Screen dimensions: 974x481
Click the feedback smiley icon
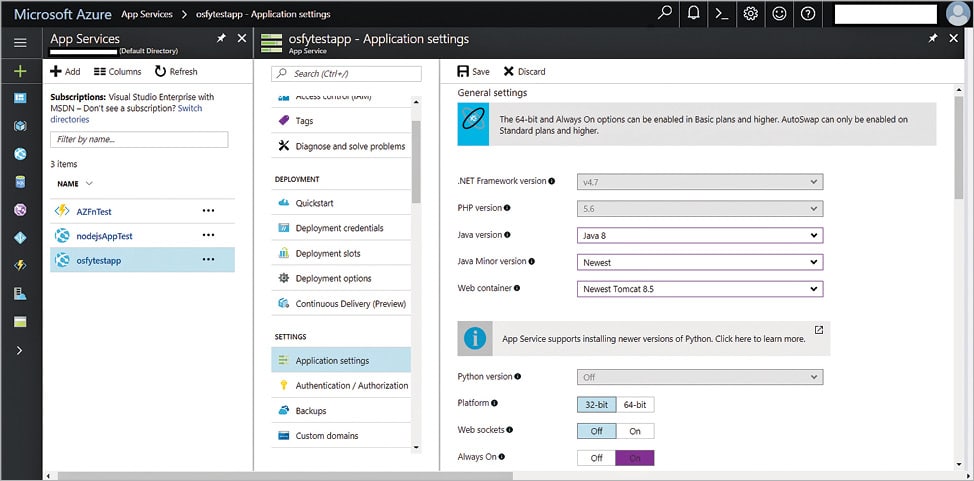coord(779,14)
